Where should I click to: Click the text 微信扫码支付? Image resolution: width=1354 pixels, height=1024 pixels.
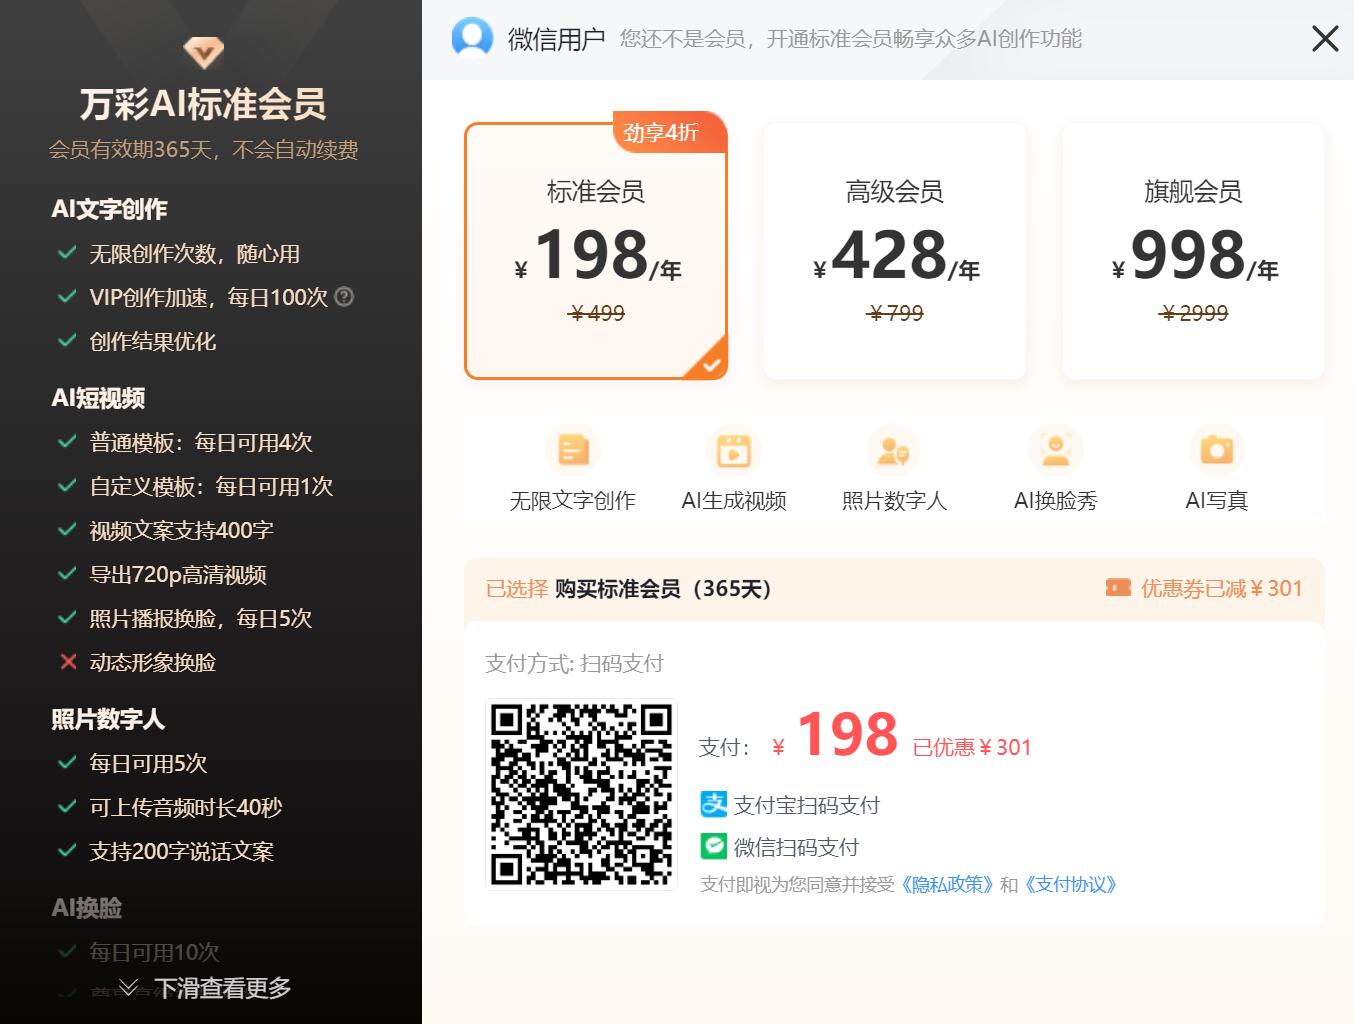[796, 848]
